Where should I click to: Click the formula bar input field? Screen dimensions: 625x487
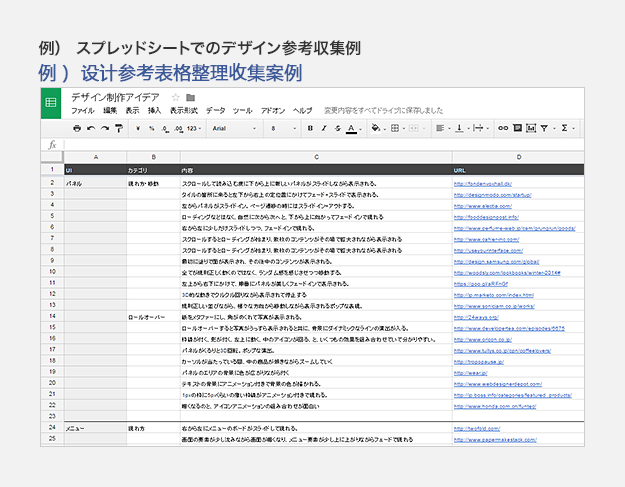(x=324, y=145)
